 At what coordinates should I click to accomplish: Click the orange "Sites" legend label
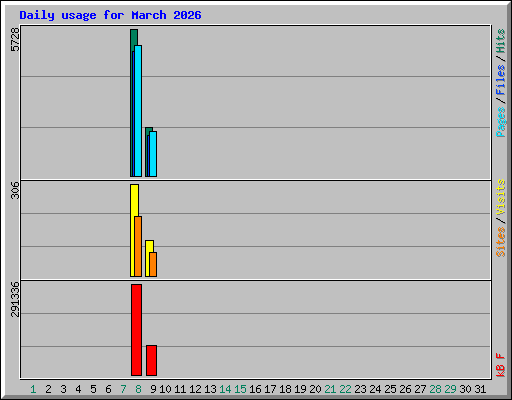(x=501, y=242)
